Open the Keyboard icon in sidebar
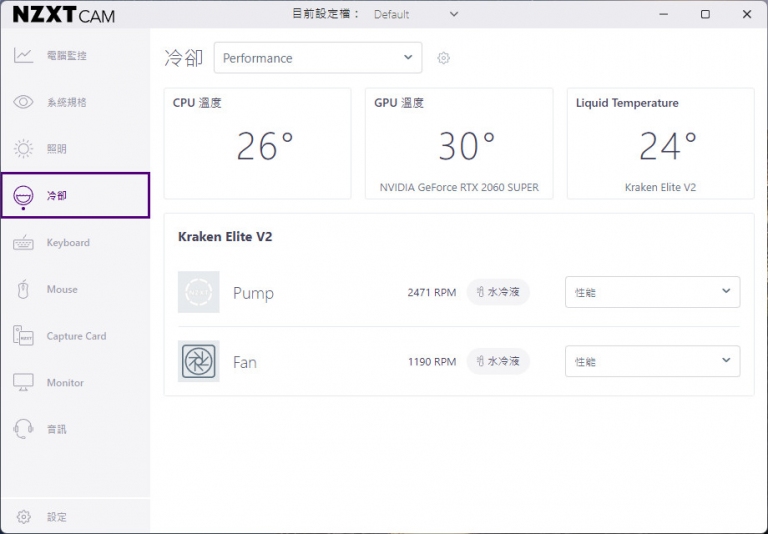 23,243
